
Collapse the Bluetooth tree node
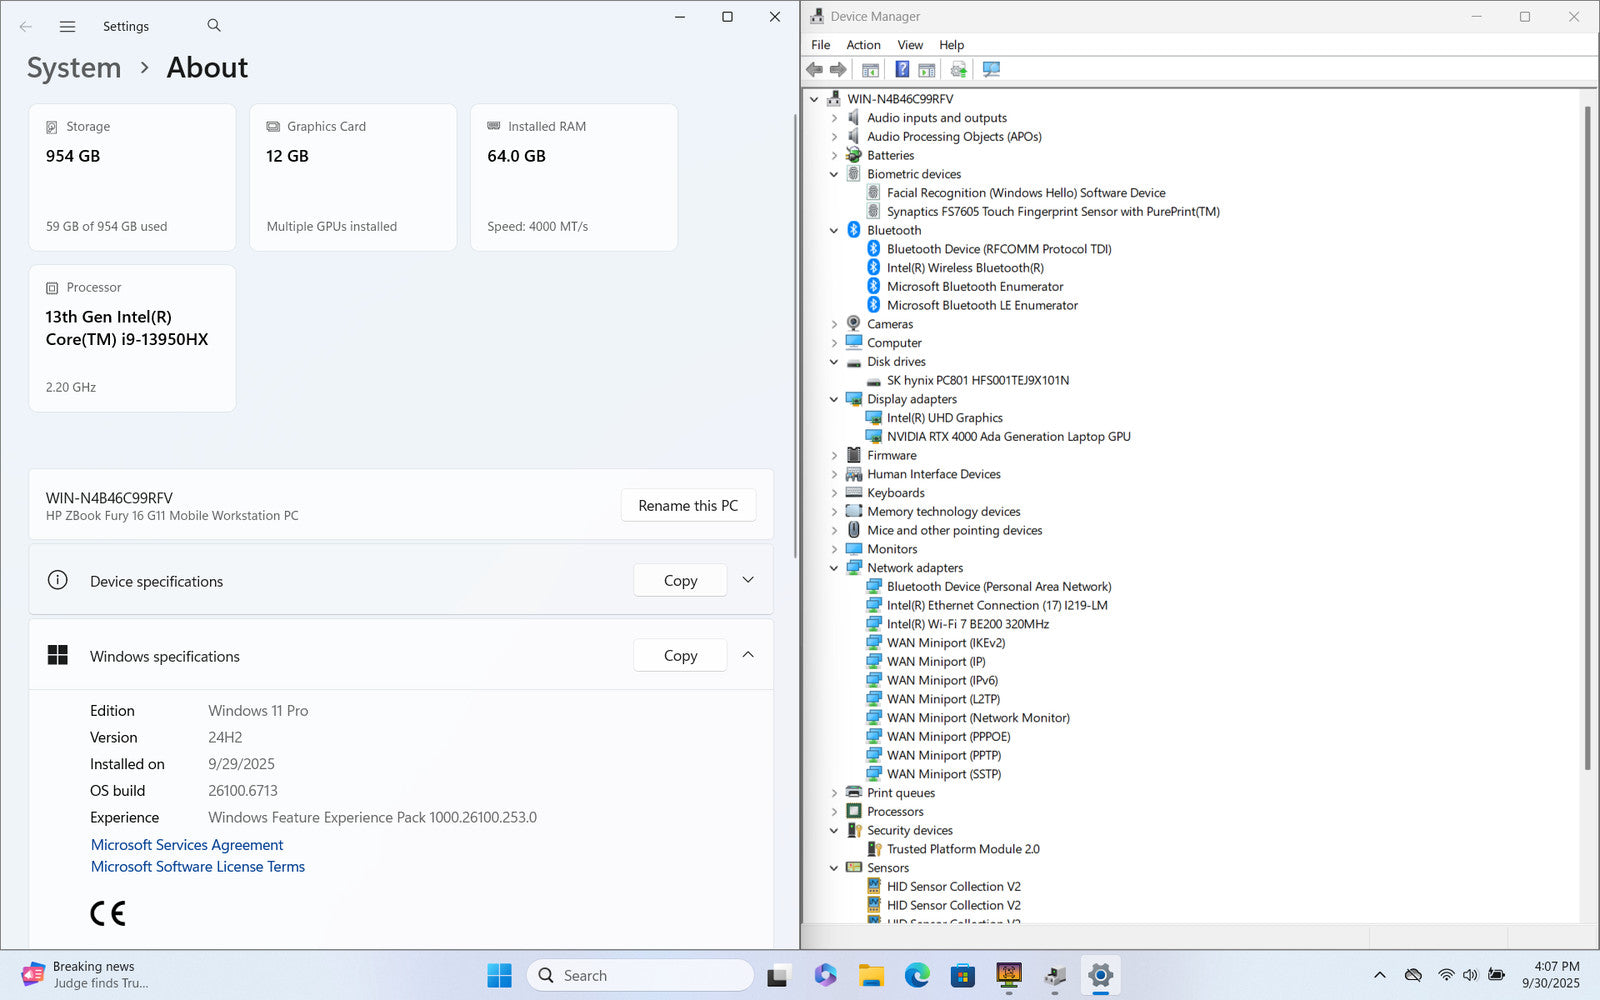coord(834,230)
